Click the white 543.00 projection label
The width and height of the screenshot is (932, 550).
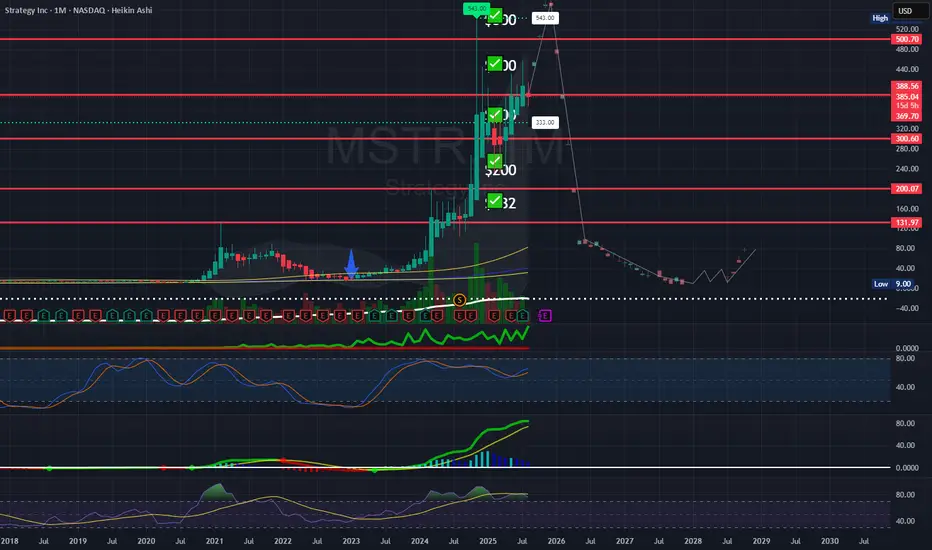(545, 18)
